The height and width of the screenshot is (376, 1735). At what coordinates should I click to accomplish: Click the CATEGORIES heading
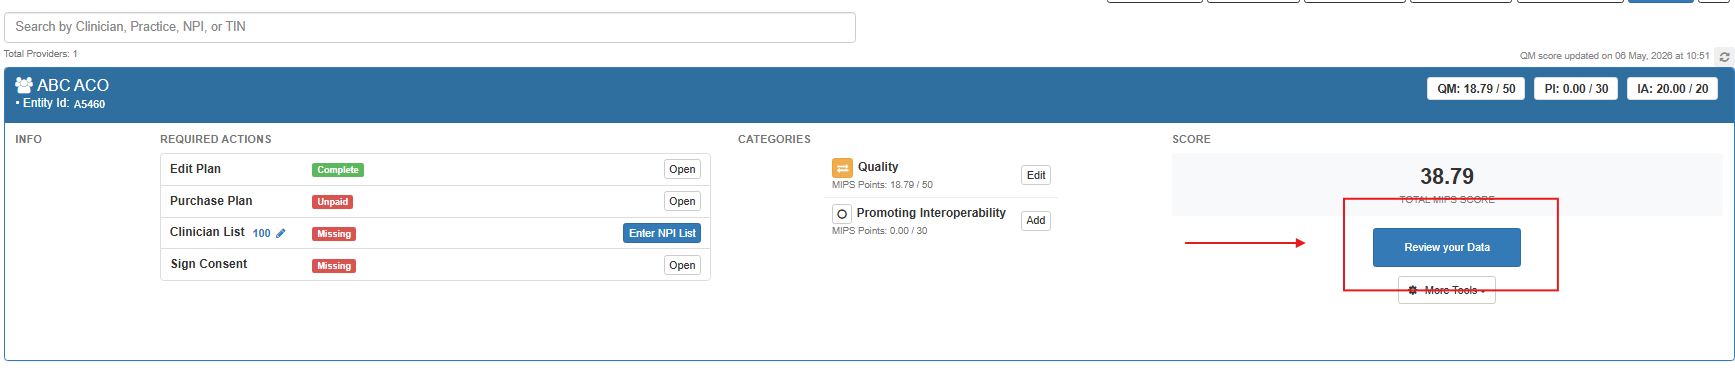tap(774, 139)
